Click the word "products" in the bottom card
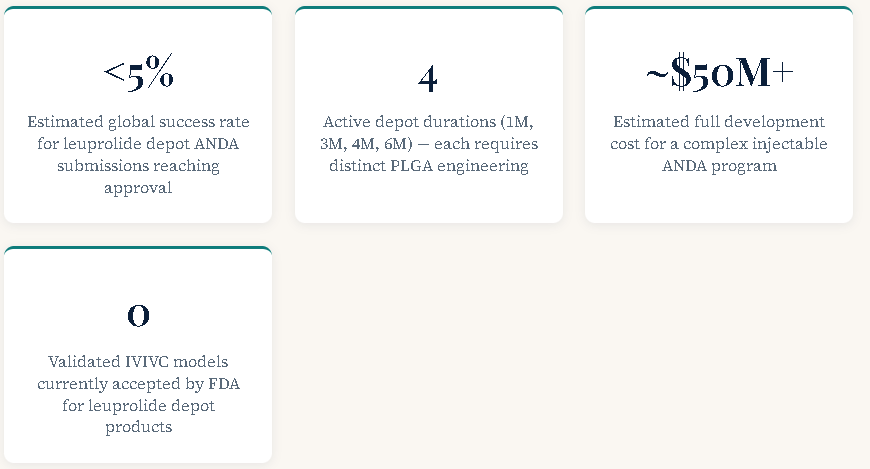Image resolution: width=870 pixels, height=469 pixels. pos(138,427)
